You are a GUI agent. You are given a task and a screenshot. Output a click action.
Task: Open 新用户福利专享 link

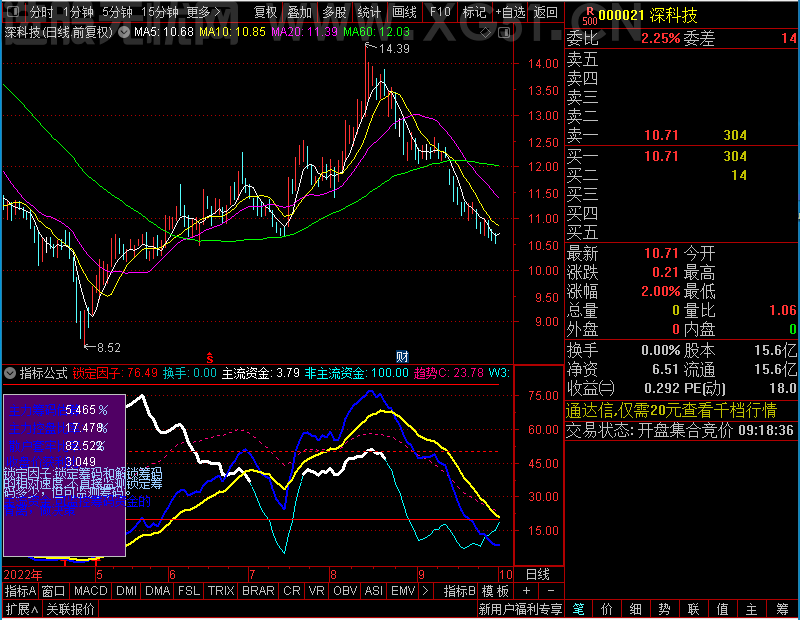click(520, 609)
